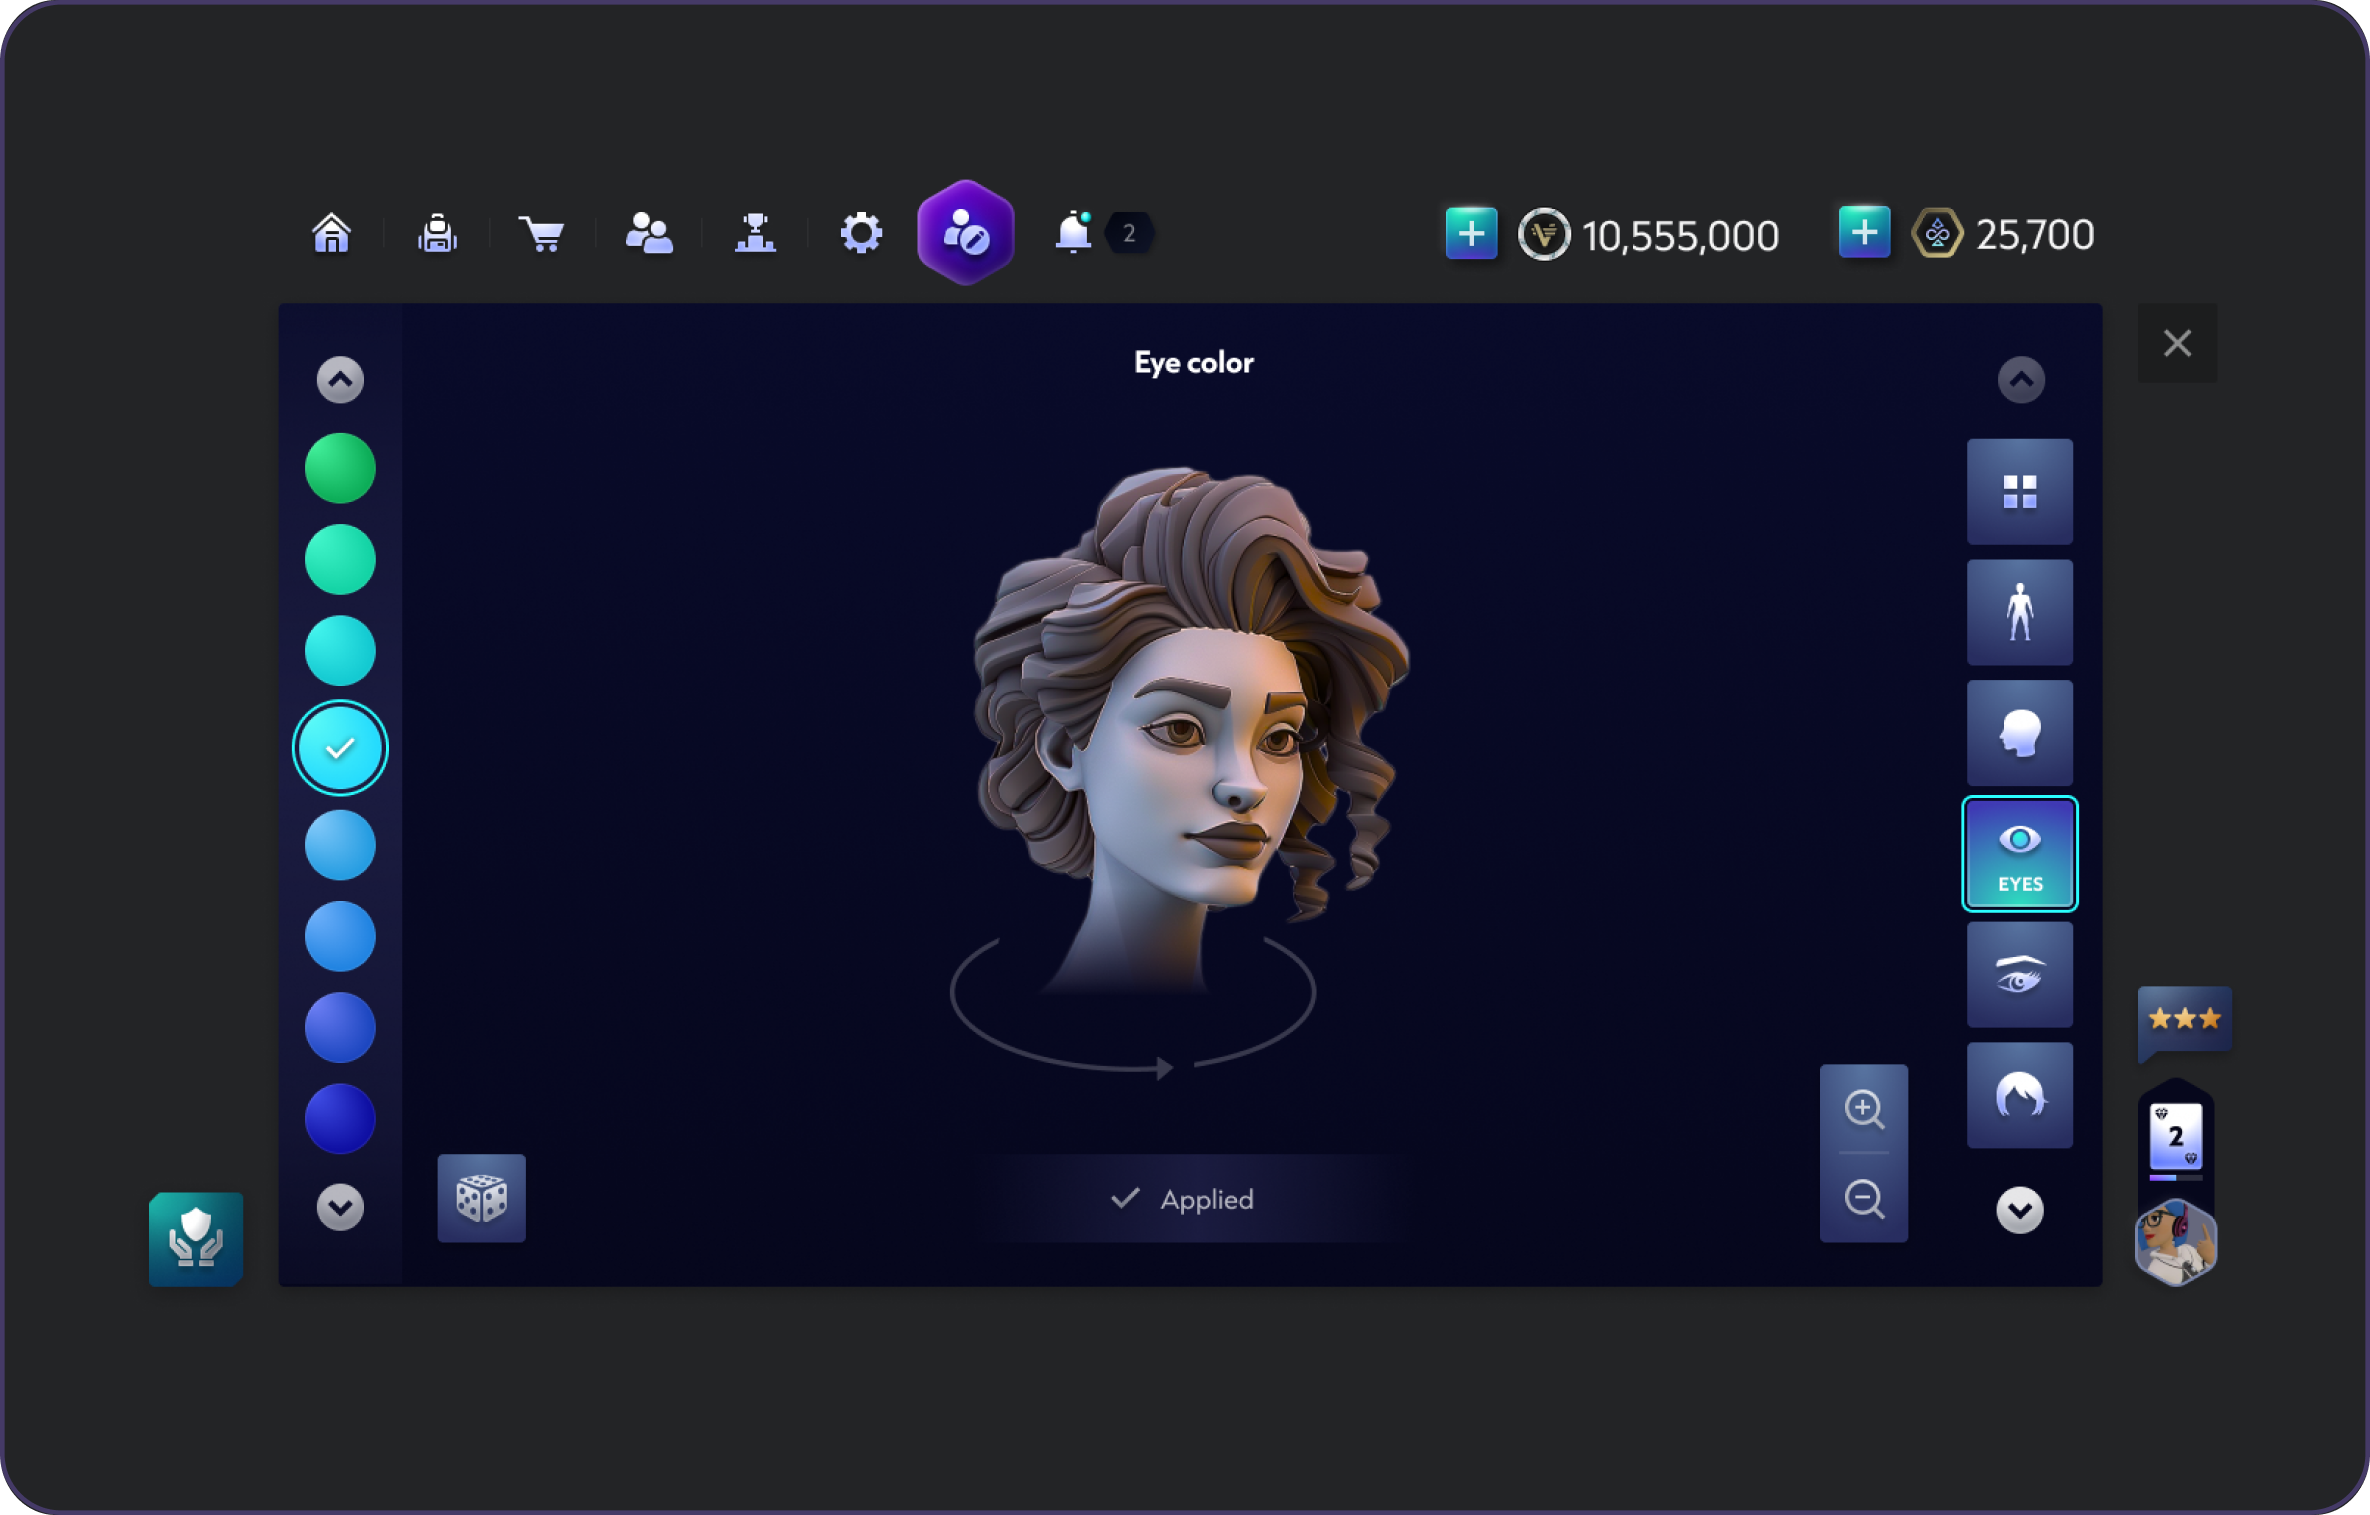Click the 10,555,000 chip balance
The height and width of the screenshot is (1515, 2370).
1680,236
